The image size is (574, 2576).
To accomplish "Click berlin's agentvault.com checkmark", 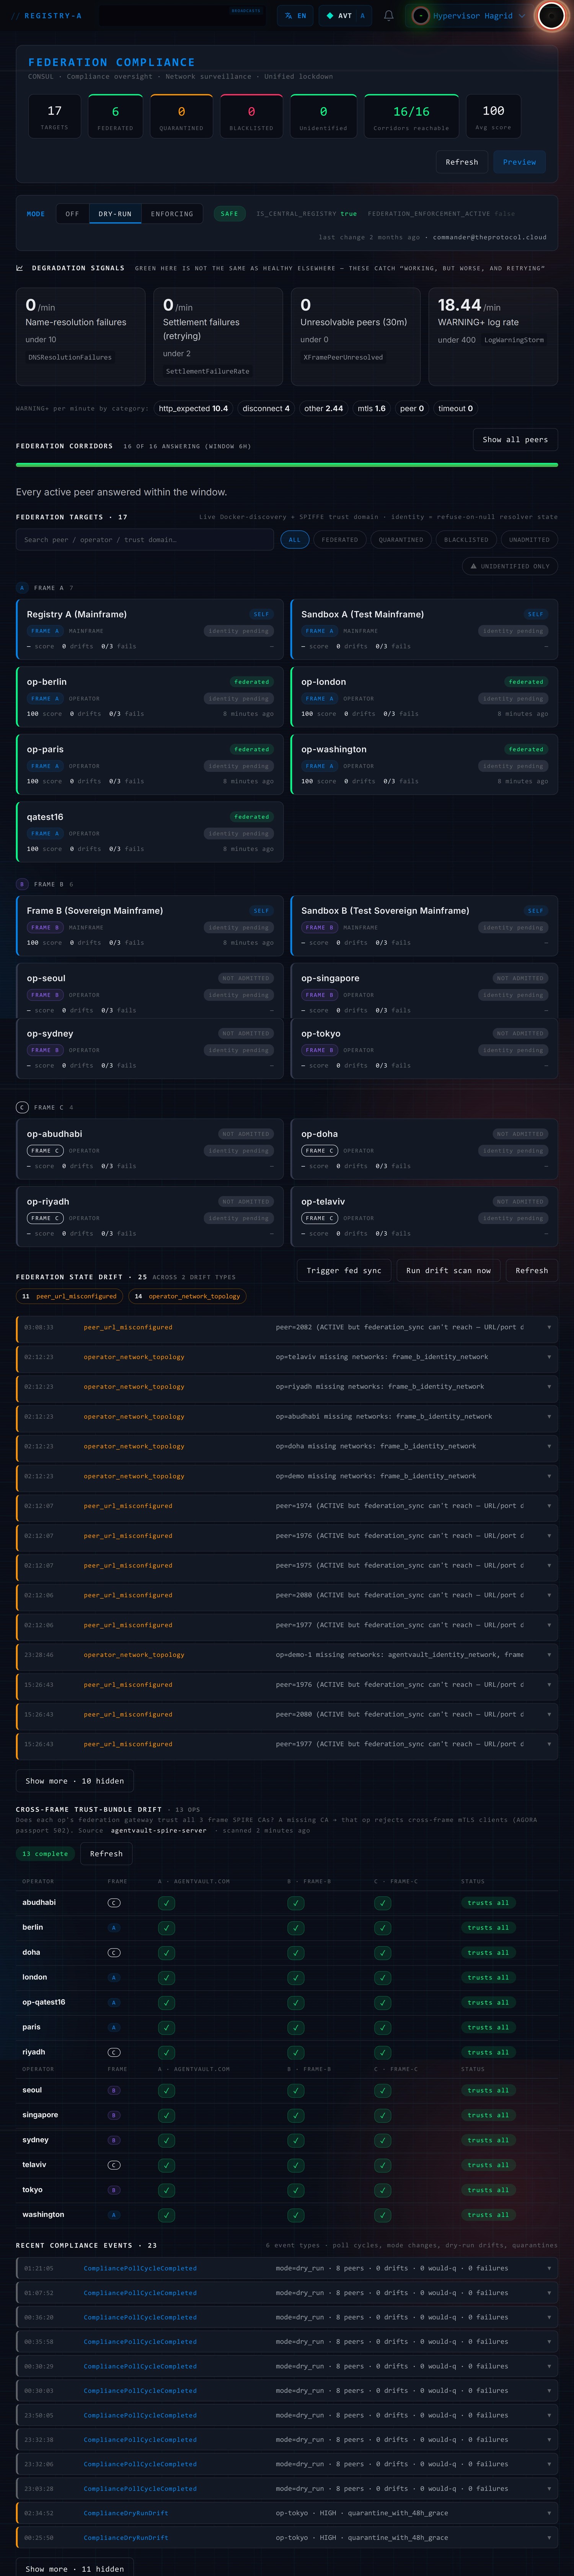I will click(166, 1928).
